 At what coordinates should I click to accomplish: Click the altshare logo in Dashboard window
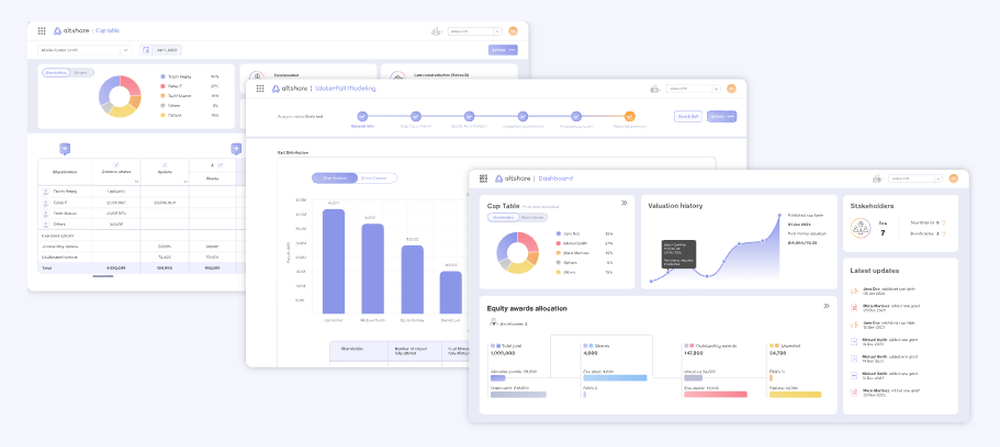513,179
